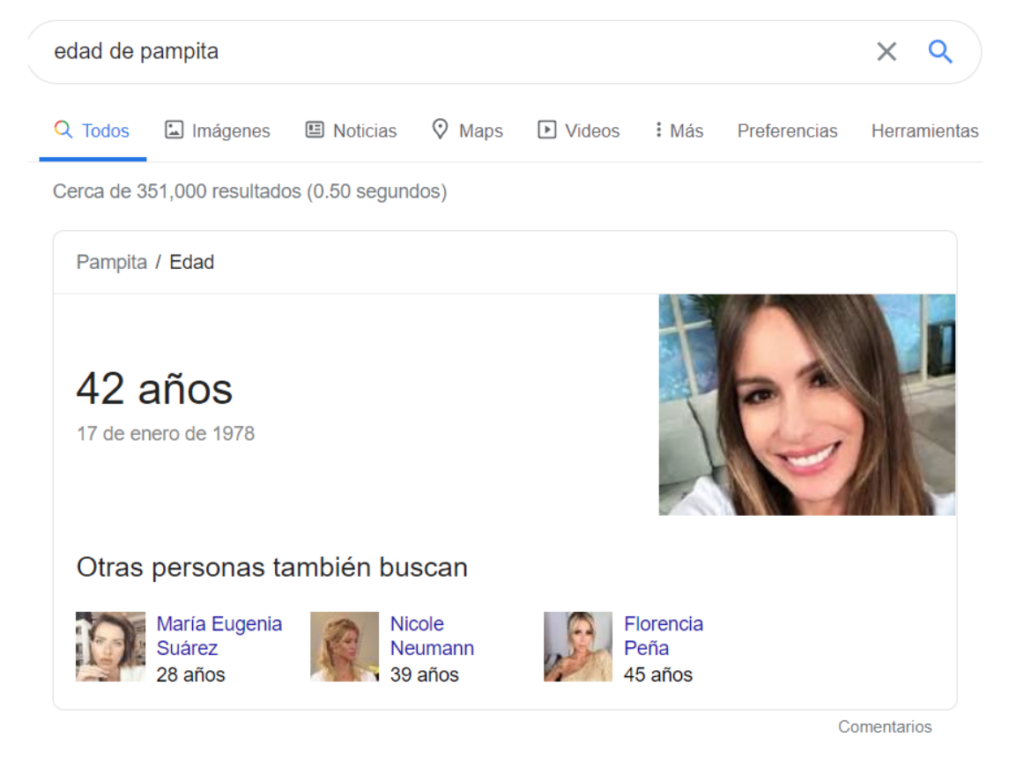Click the "45 años" text
Viewport: 1024px width, 760px height.
tap(658, 674)
